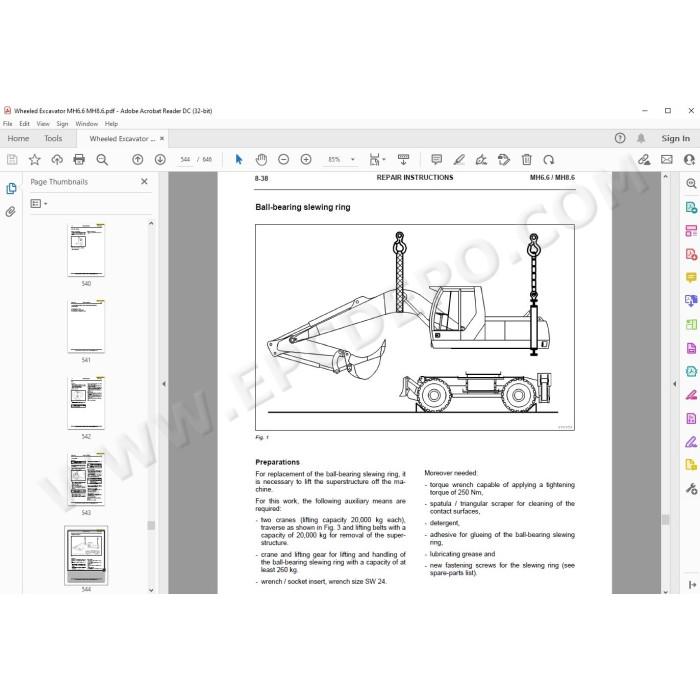The height and width of the screenshot is (700, 700).
Task: Click the upload to cloud icon
Action: click(57, 159)
